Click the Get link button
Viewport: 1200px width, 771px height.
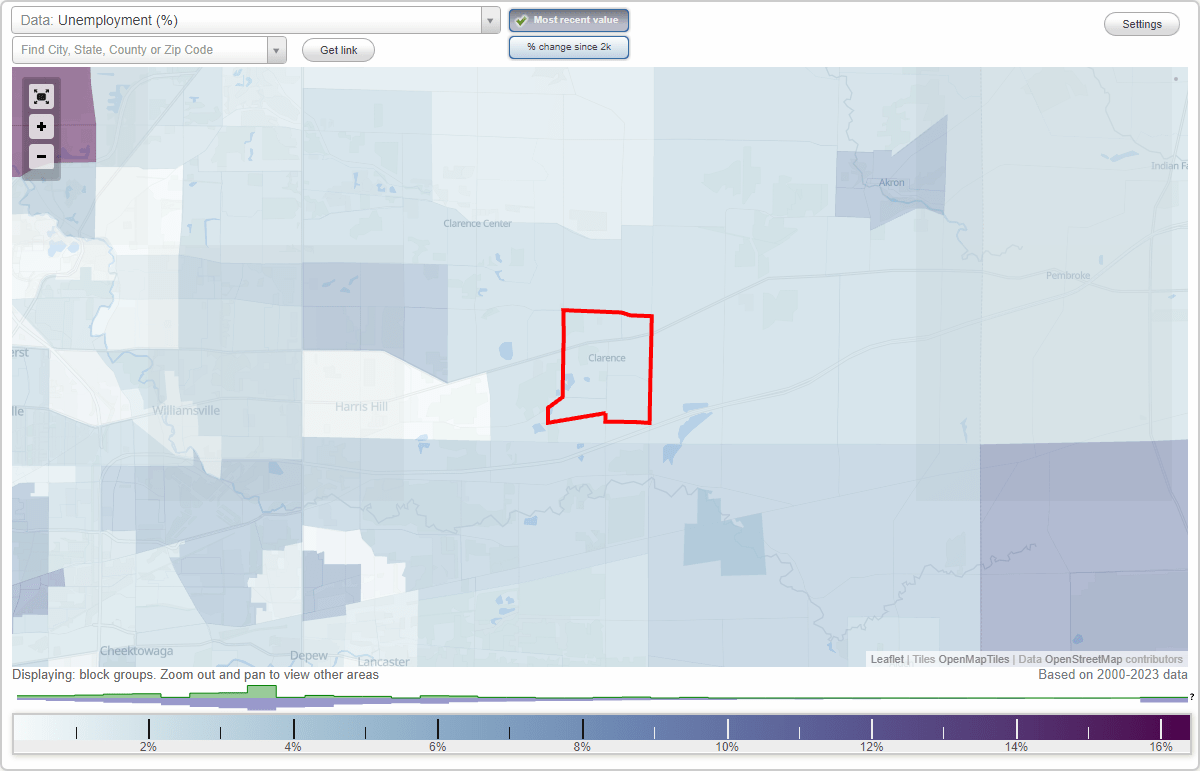338,50
